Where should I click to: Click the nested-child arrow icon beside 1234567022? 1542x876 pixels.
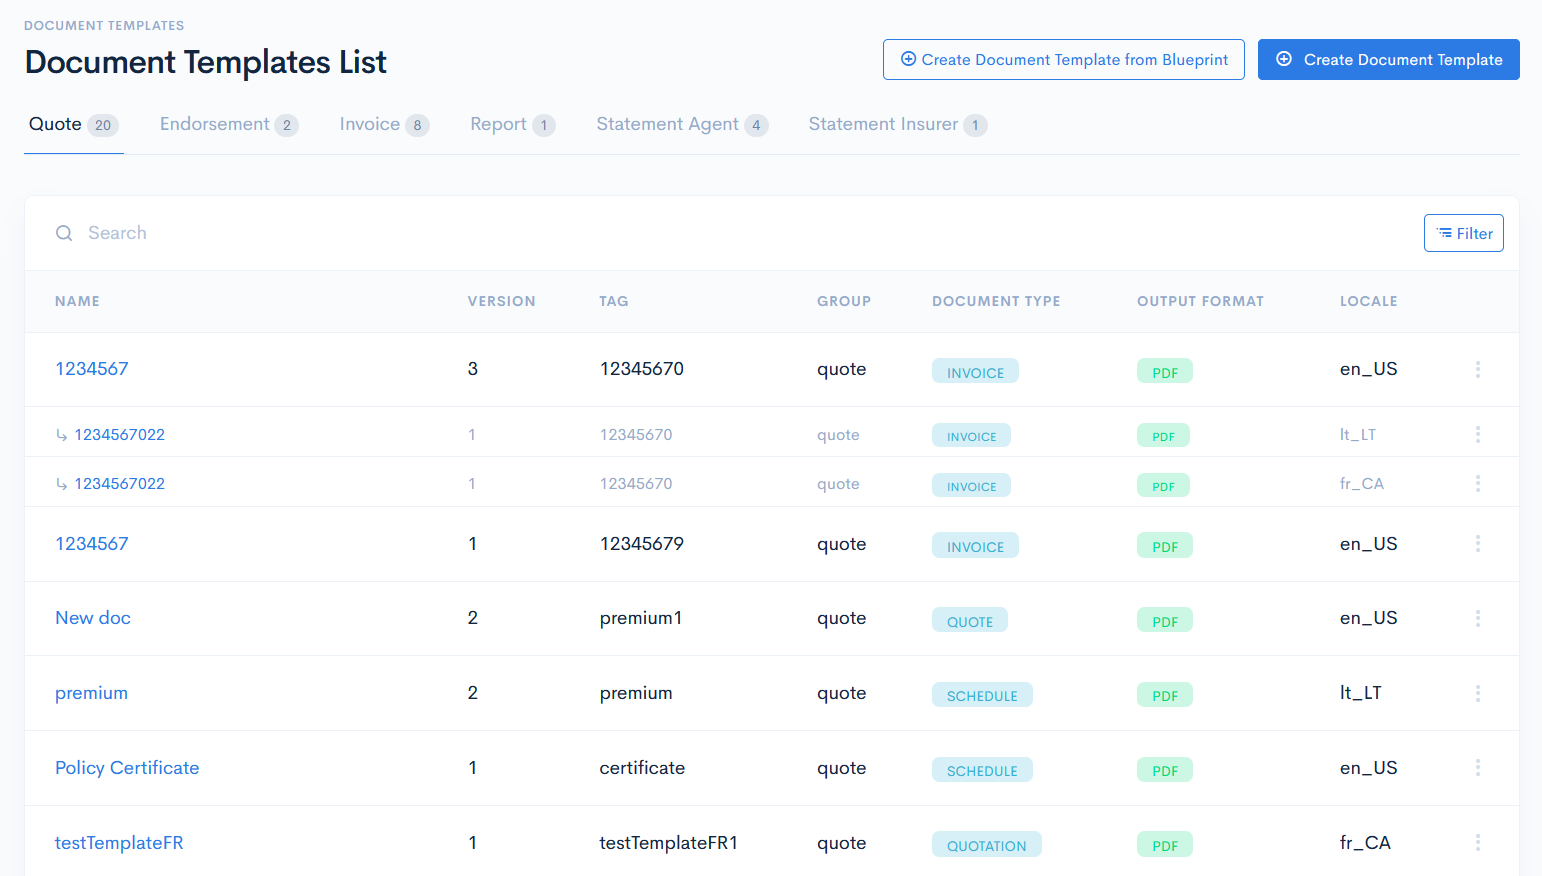62,434
